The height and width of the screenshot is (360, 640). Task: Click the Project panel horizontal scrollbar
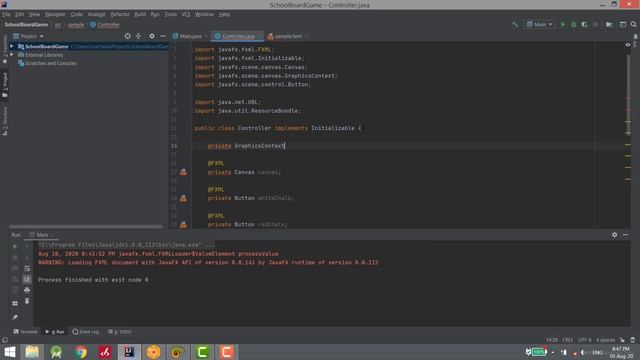(86, 227)
